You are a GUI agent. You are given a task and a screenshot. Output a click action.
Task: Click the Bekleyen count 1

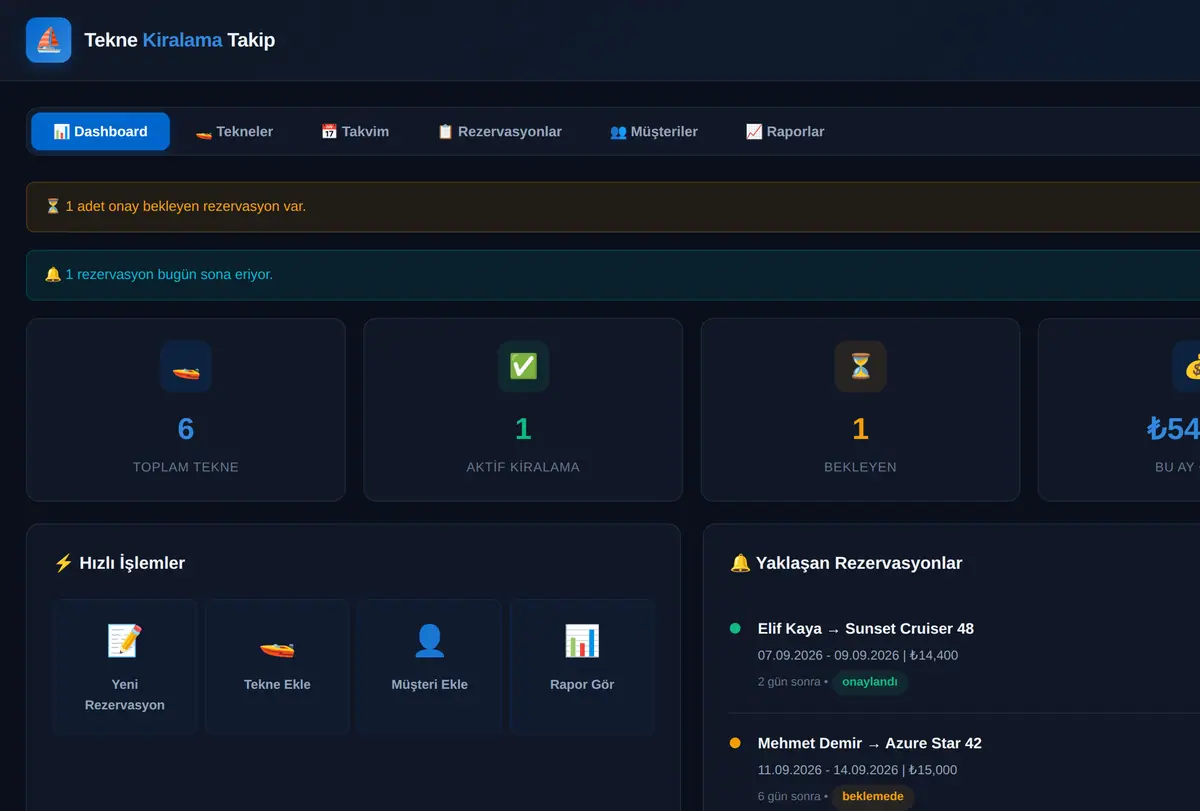click(x=860, y=429)
